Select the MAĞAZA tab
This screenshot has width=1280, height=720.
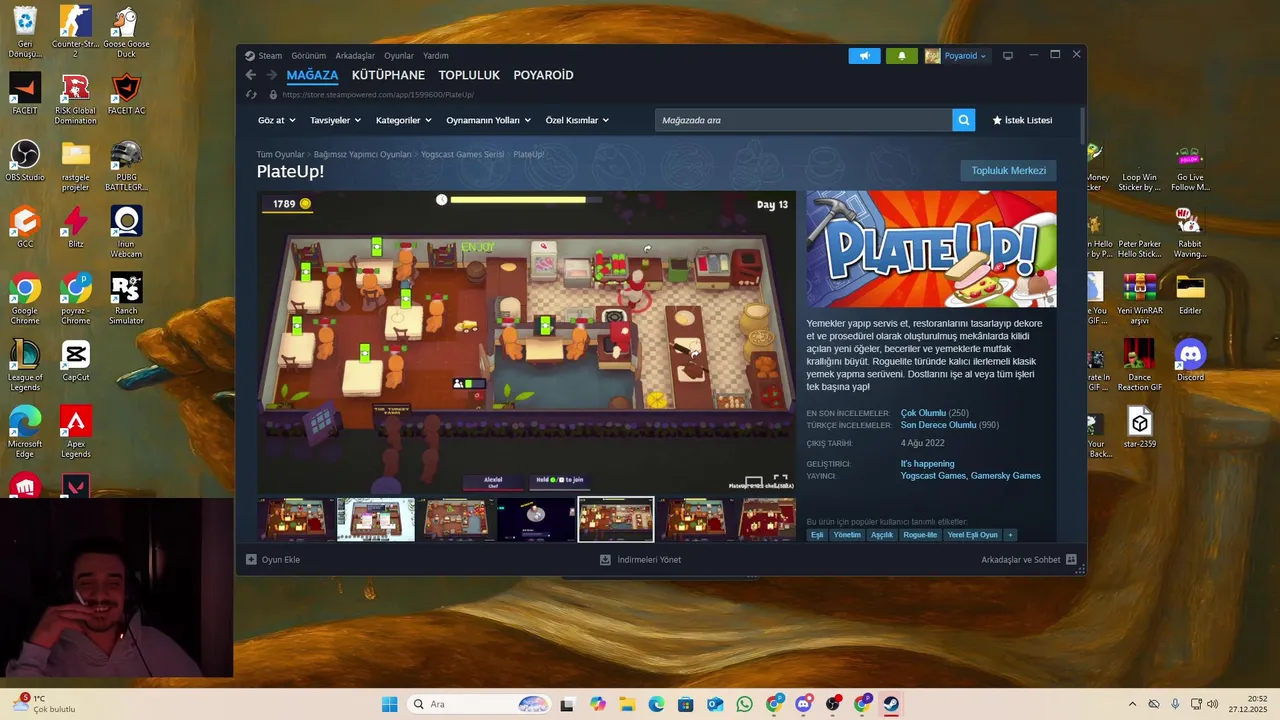tap(312, 75)
